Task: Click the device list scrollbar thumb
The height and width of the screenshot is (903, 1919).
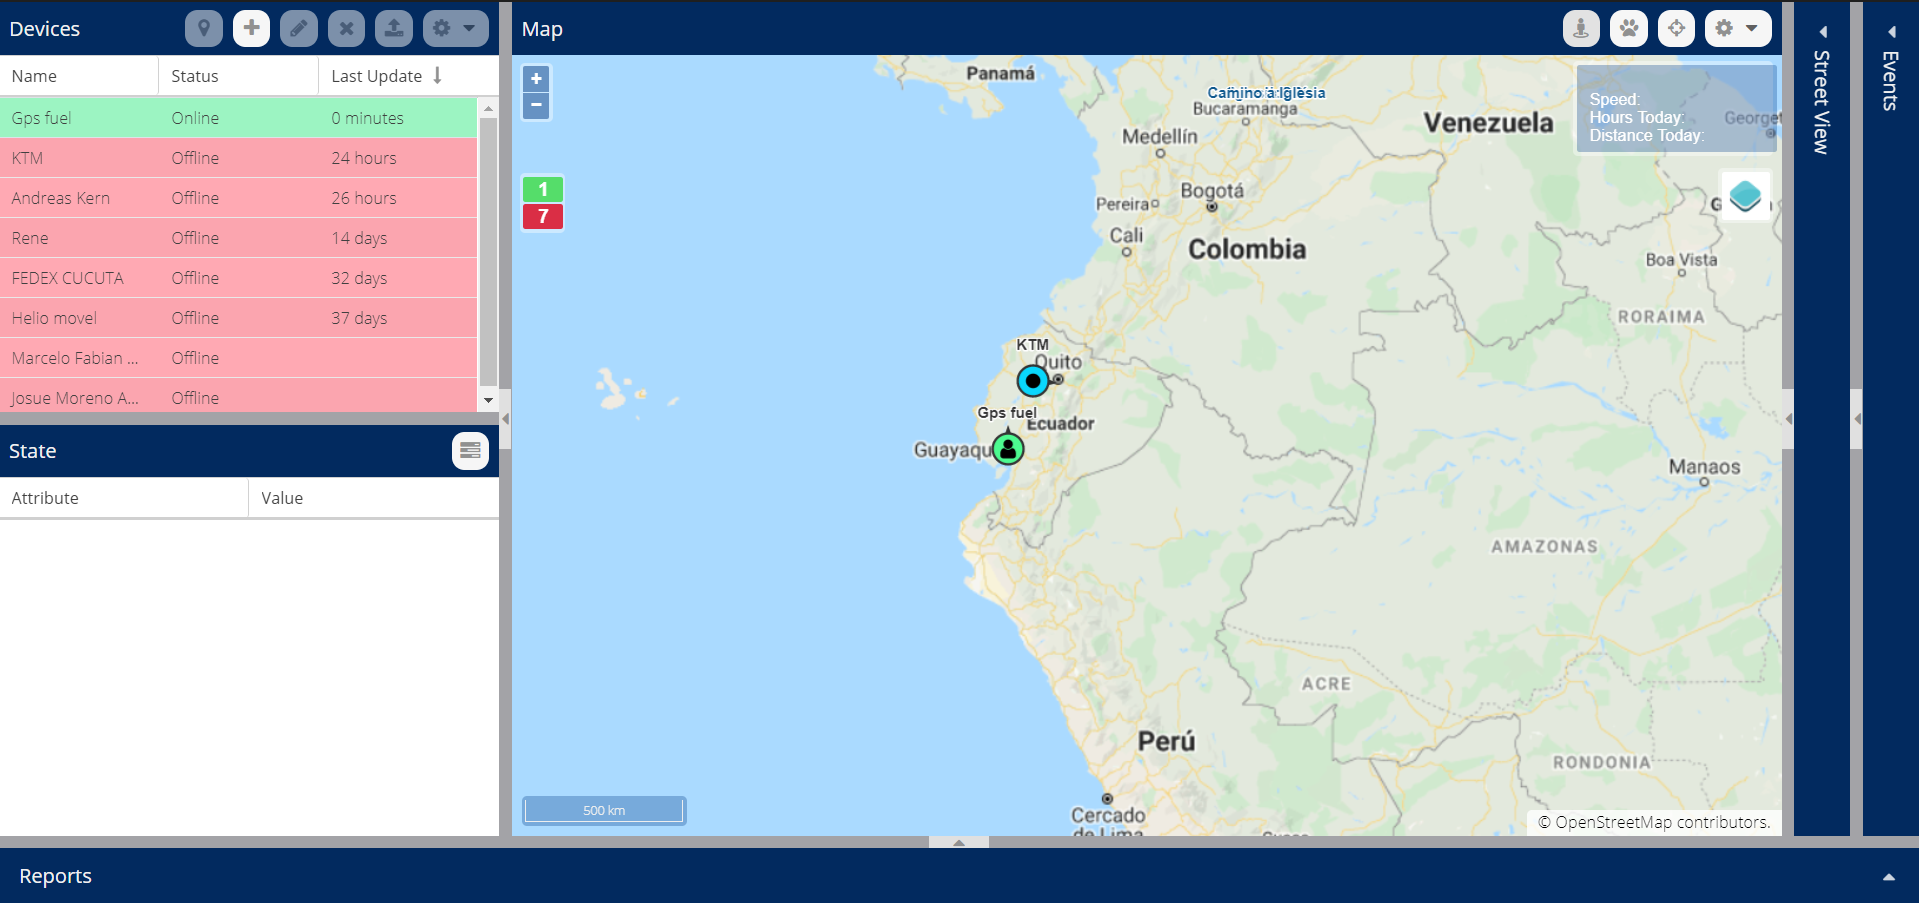Action: point(488,252)
